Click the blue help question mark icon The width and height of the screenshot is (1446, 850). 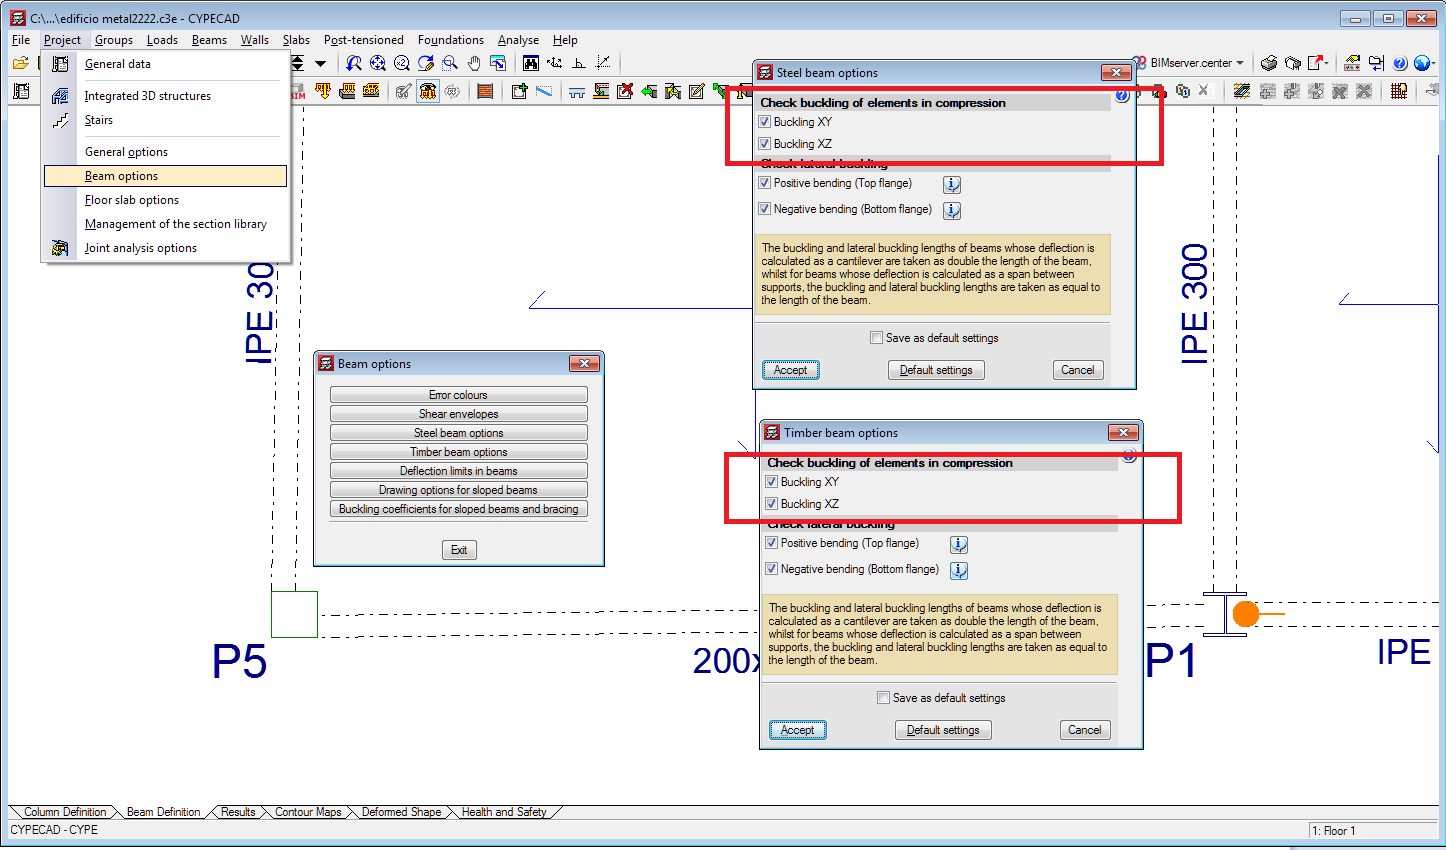1399,63
